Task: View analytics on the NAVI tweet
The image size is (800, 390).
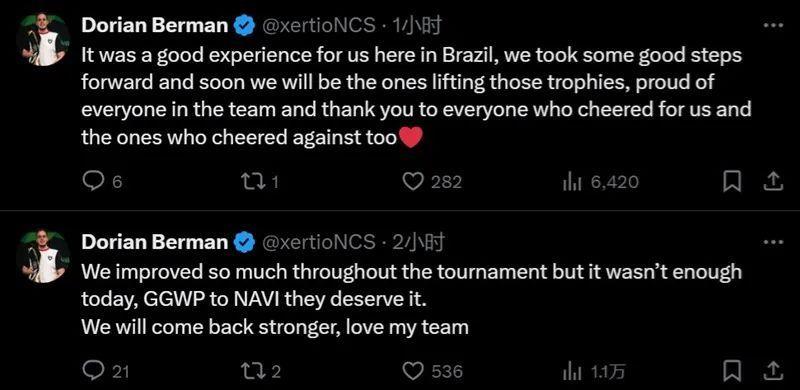Action: [x=593, y=371]
